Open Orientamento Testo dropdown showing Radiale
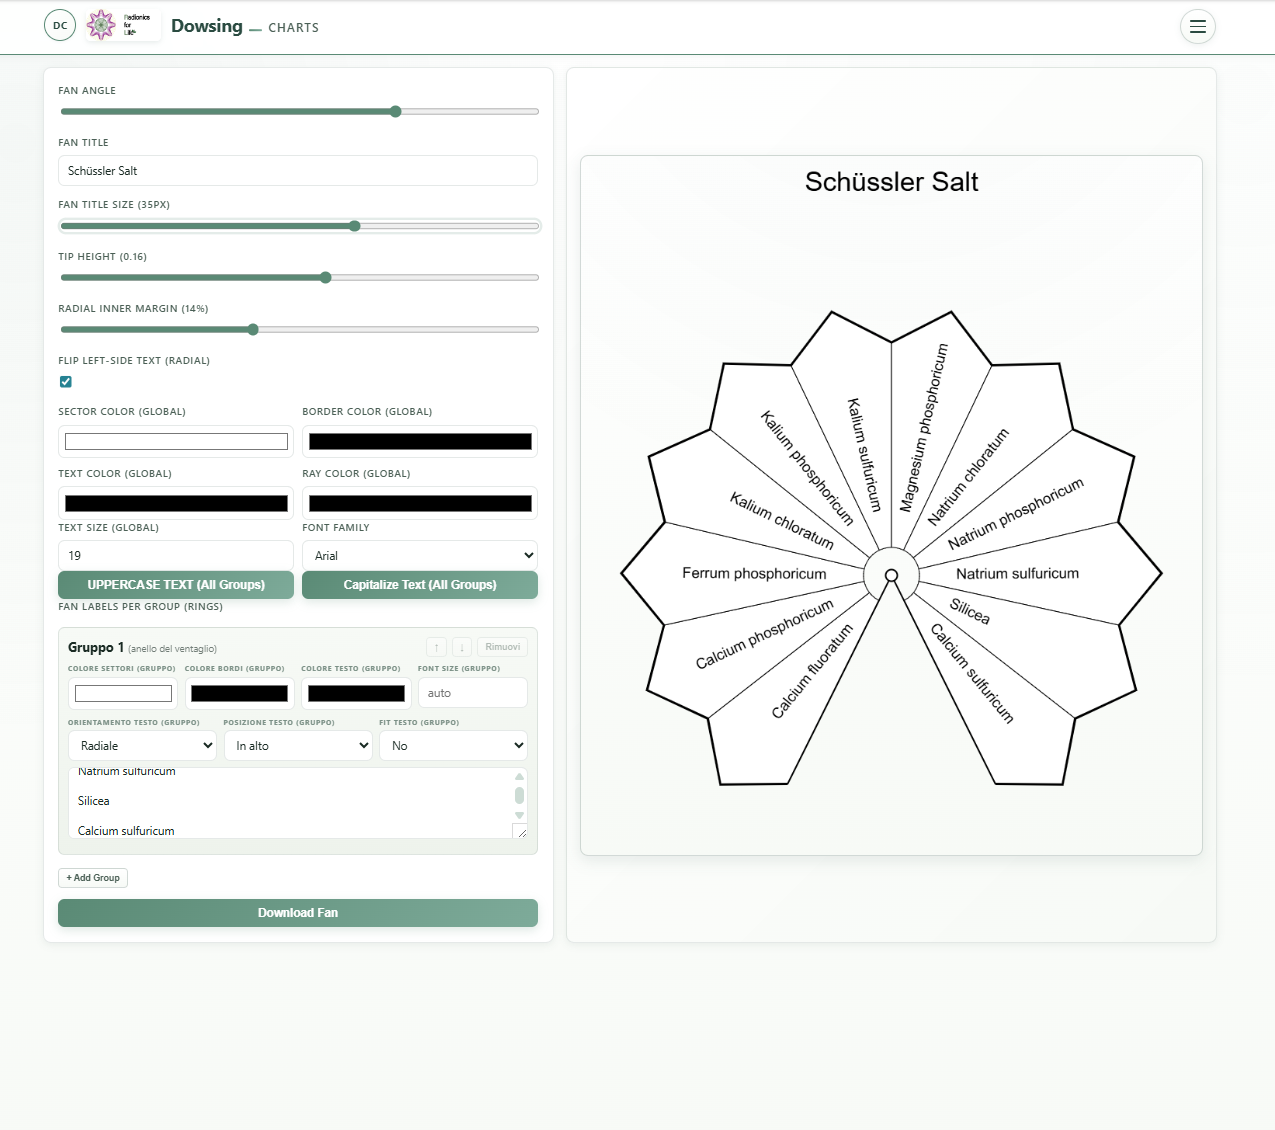Image resolution: width=1275 pixels, height=1130 pixels. point(143,746)
